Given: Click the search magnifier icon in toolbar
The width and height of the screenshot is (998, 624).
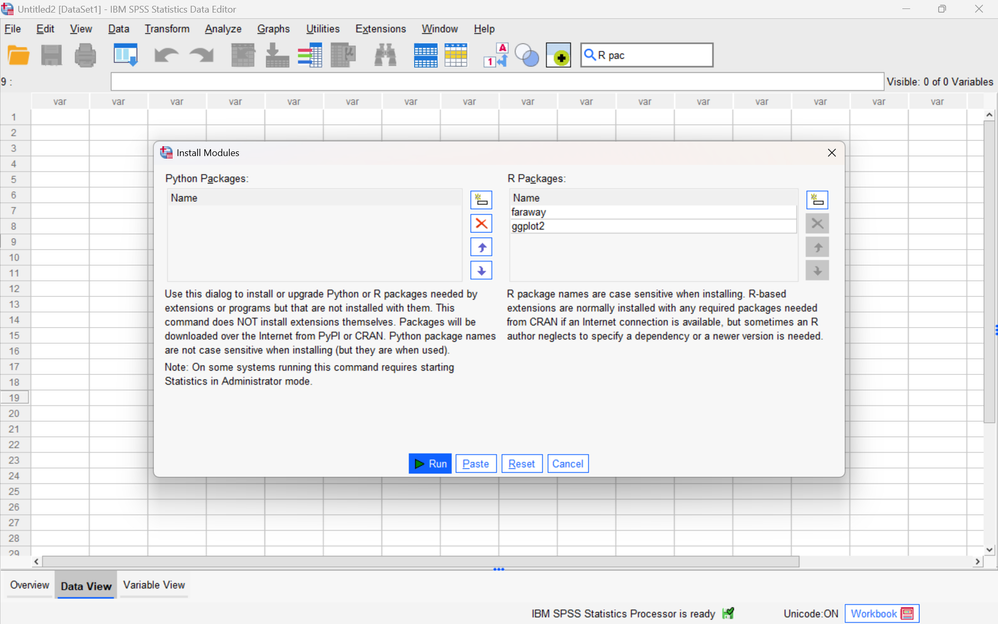Looking at the screenshot, I should [589, 55].
